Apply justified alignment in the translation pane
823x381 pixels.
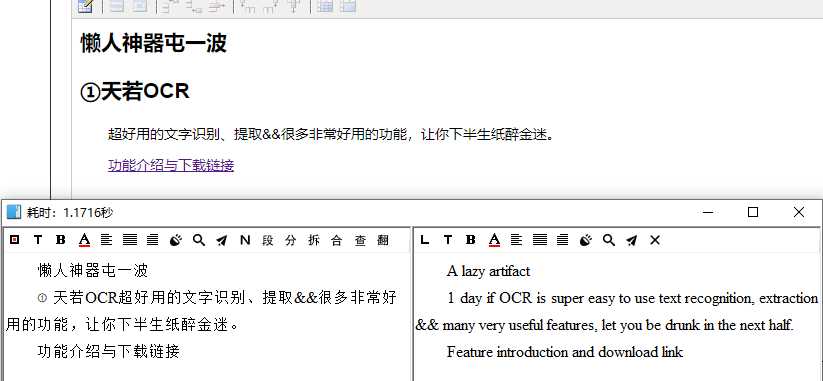(x=540, y=240)
